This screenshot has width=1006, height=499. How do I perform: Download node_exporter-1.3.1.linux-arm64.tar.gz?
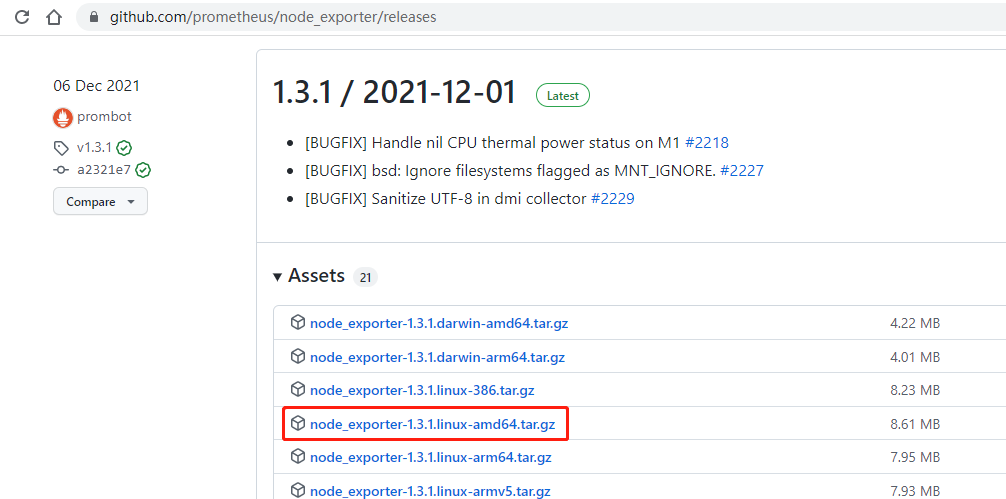(x=431, y=457)
